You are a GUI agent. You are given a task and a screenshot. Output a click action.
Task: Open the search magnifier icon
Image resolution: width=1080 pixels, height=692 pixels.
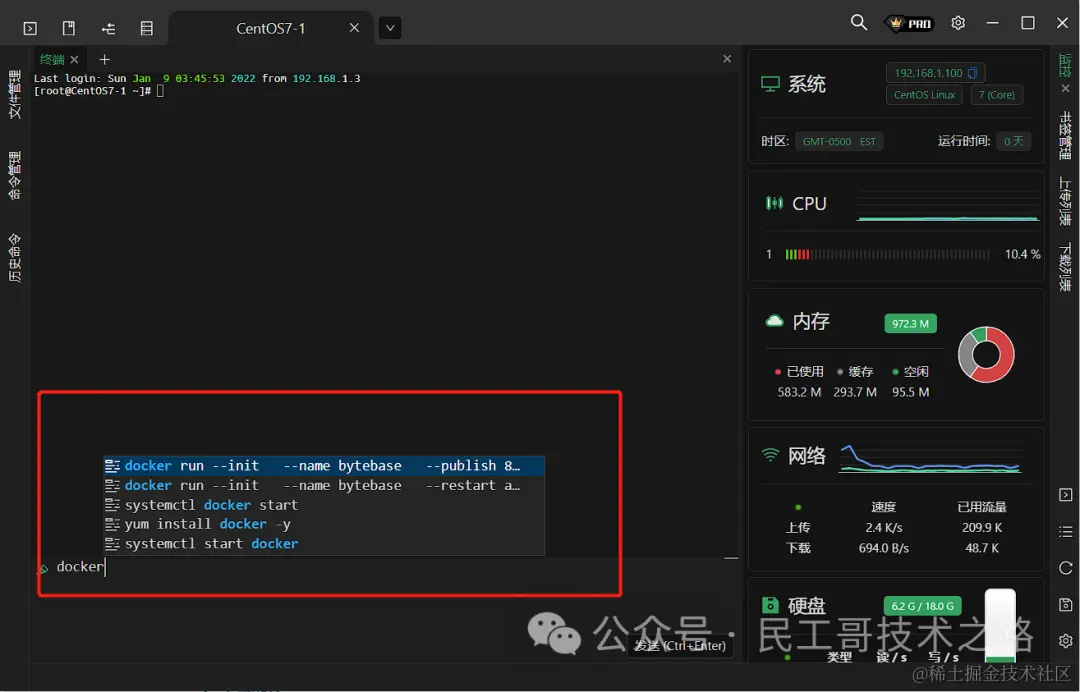coord(858,22)
